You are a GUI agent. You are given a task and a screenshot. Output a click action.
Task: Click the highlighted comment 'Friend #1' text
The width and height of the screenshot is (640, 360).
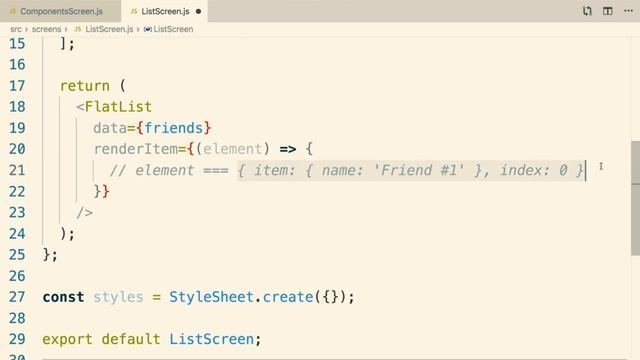tap(419, 170)
